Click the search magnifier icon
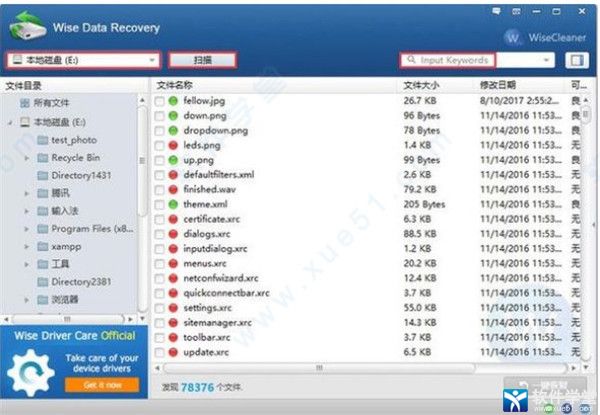 coord(411,60)
